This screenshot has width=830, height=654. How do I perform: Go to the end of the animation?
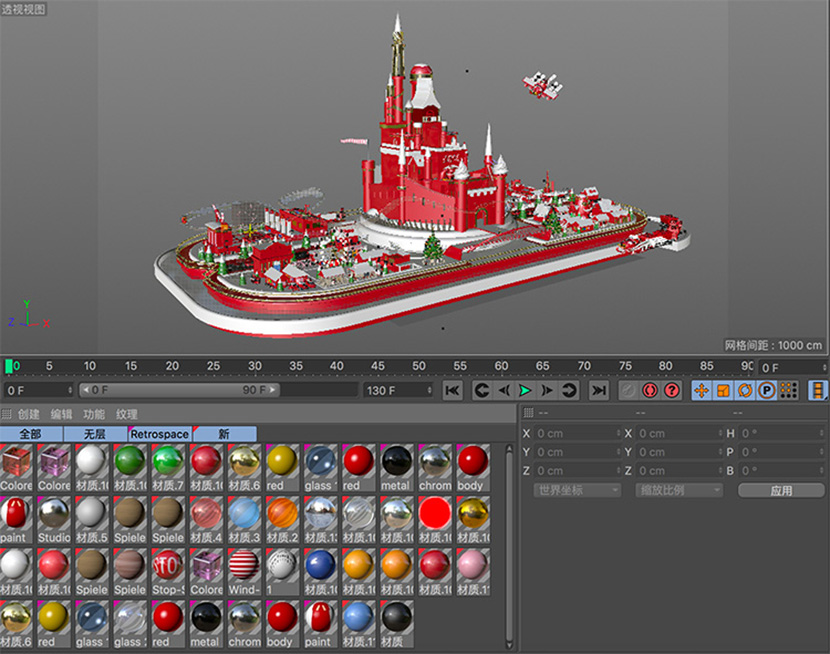(x=599, y=390)
